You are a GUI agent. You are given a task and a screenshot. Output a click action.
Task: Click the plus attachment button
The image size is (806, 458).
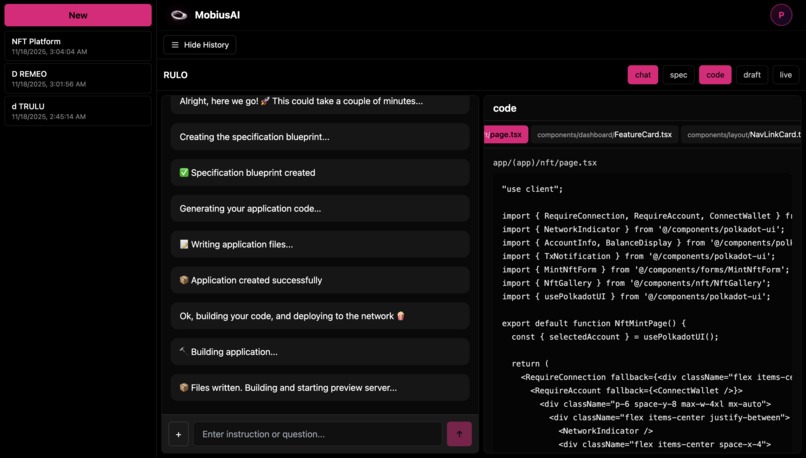178,434
